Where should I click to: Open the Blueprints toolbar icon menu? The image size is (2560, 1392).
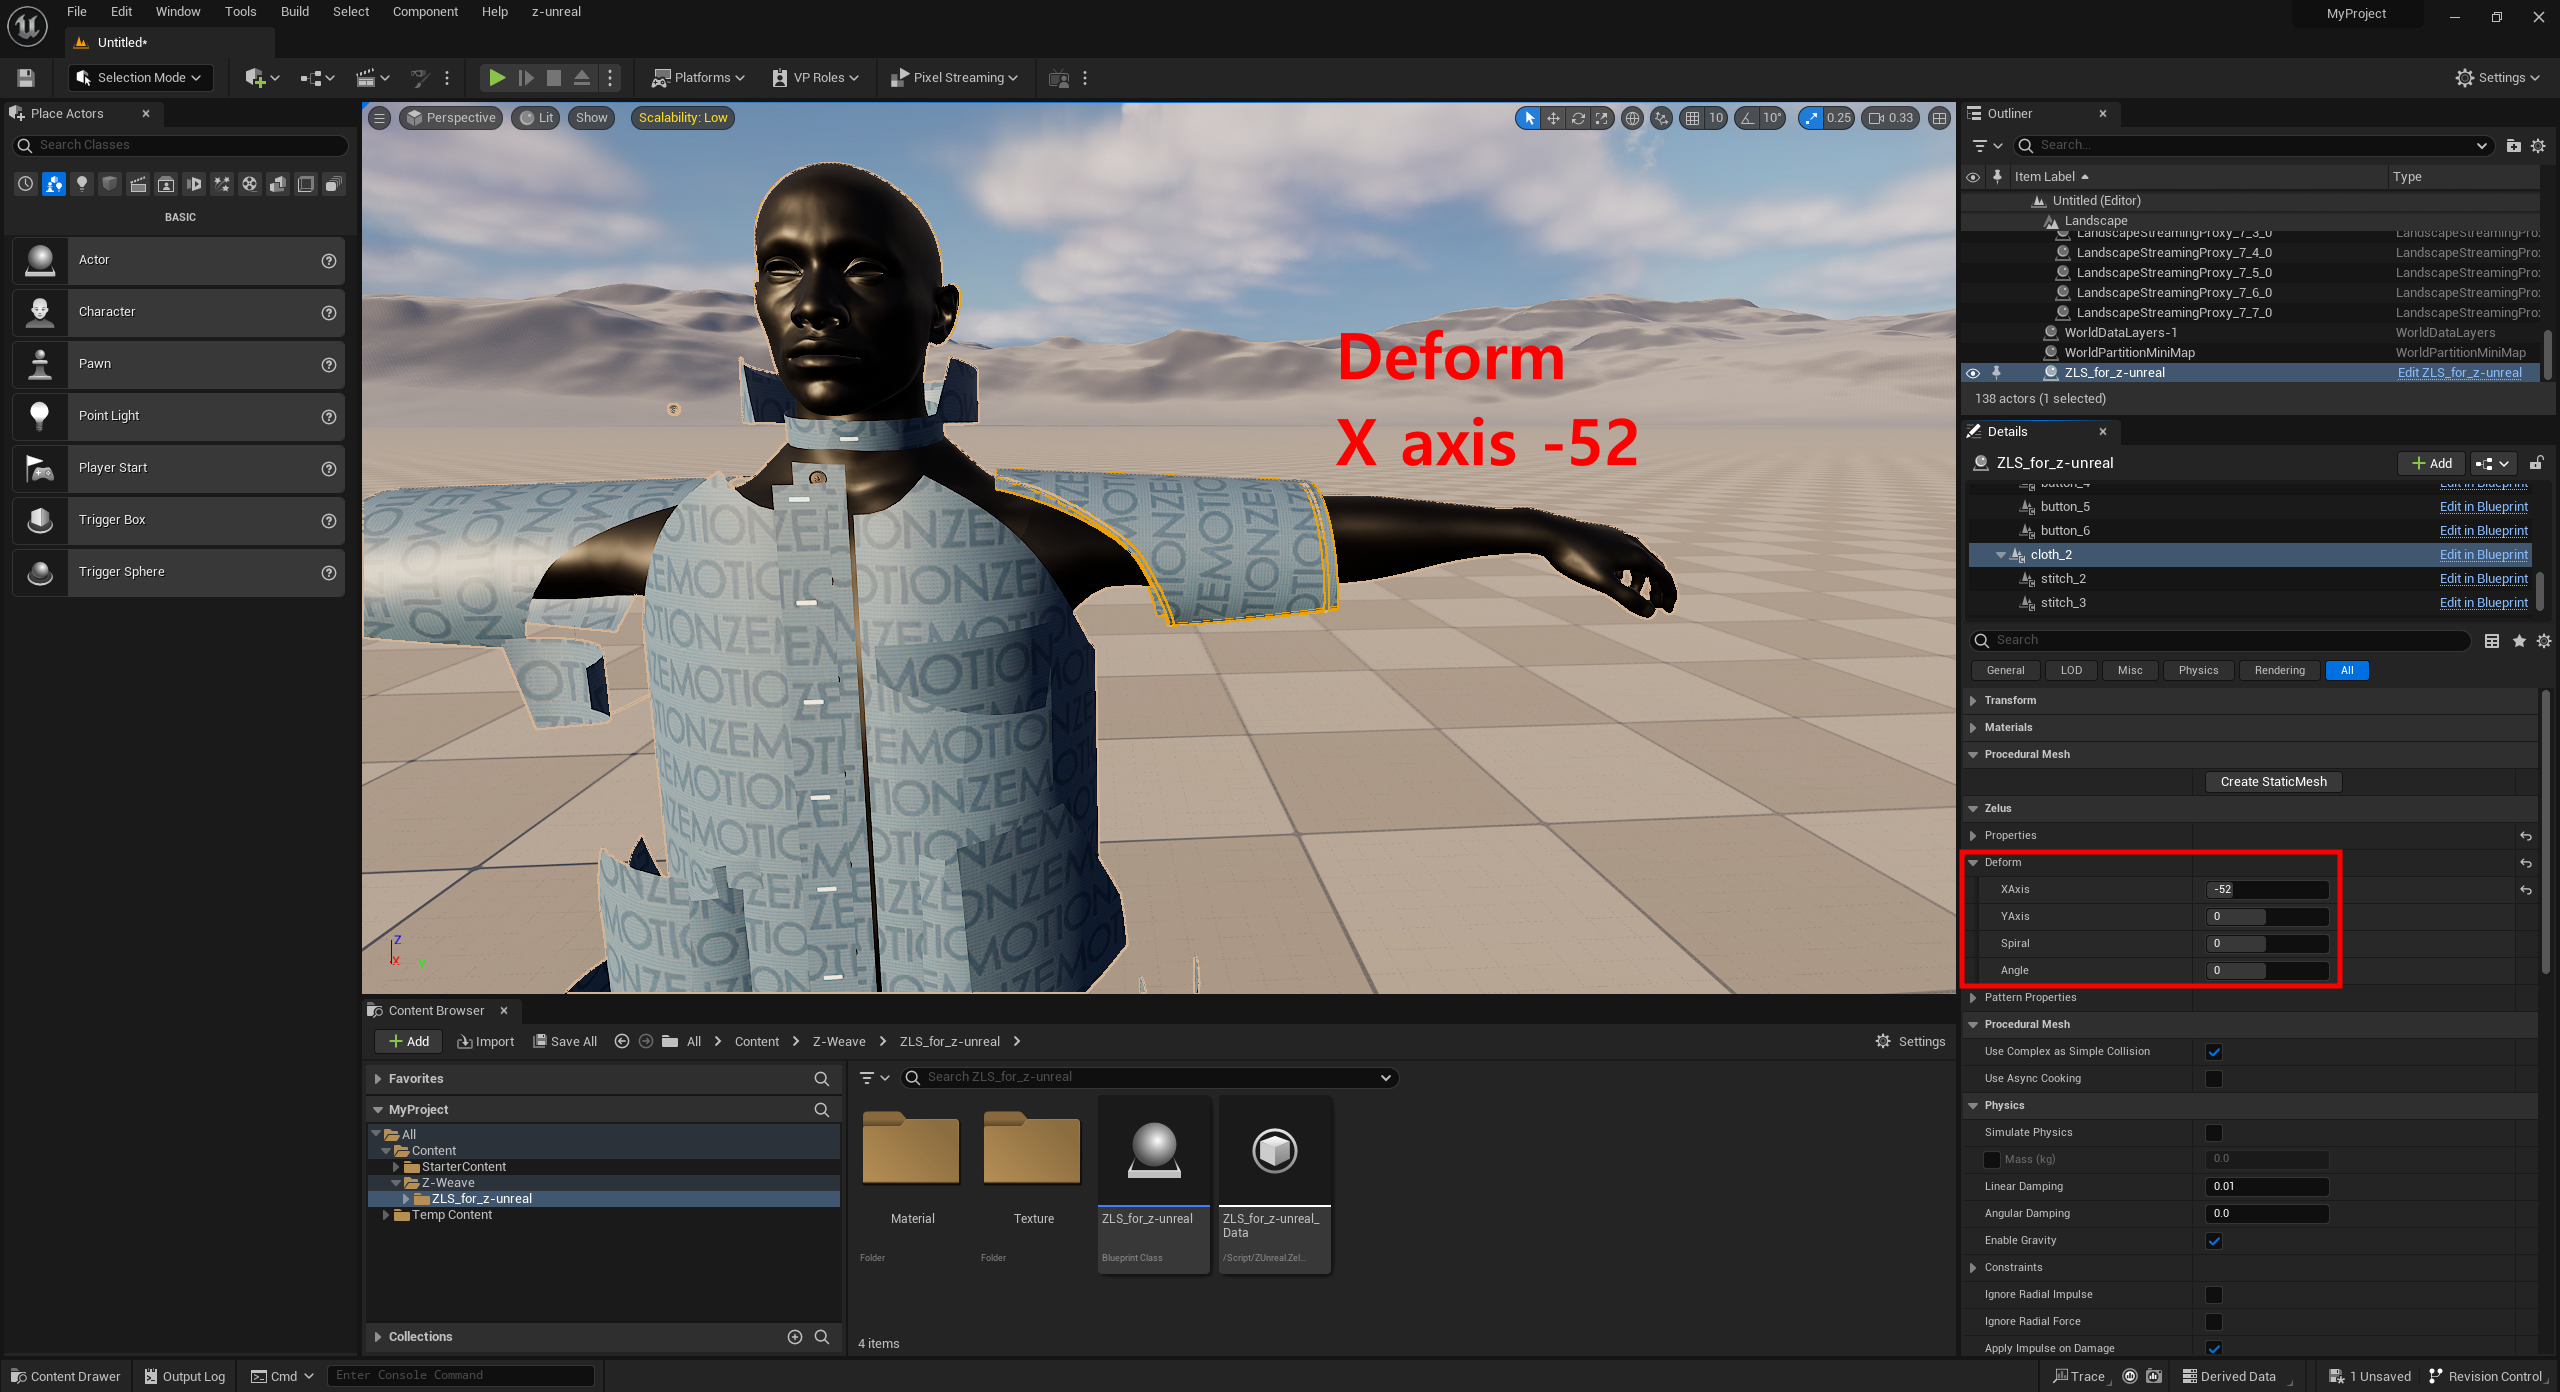click(x=317, y=78)
